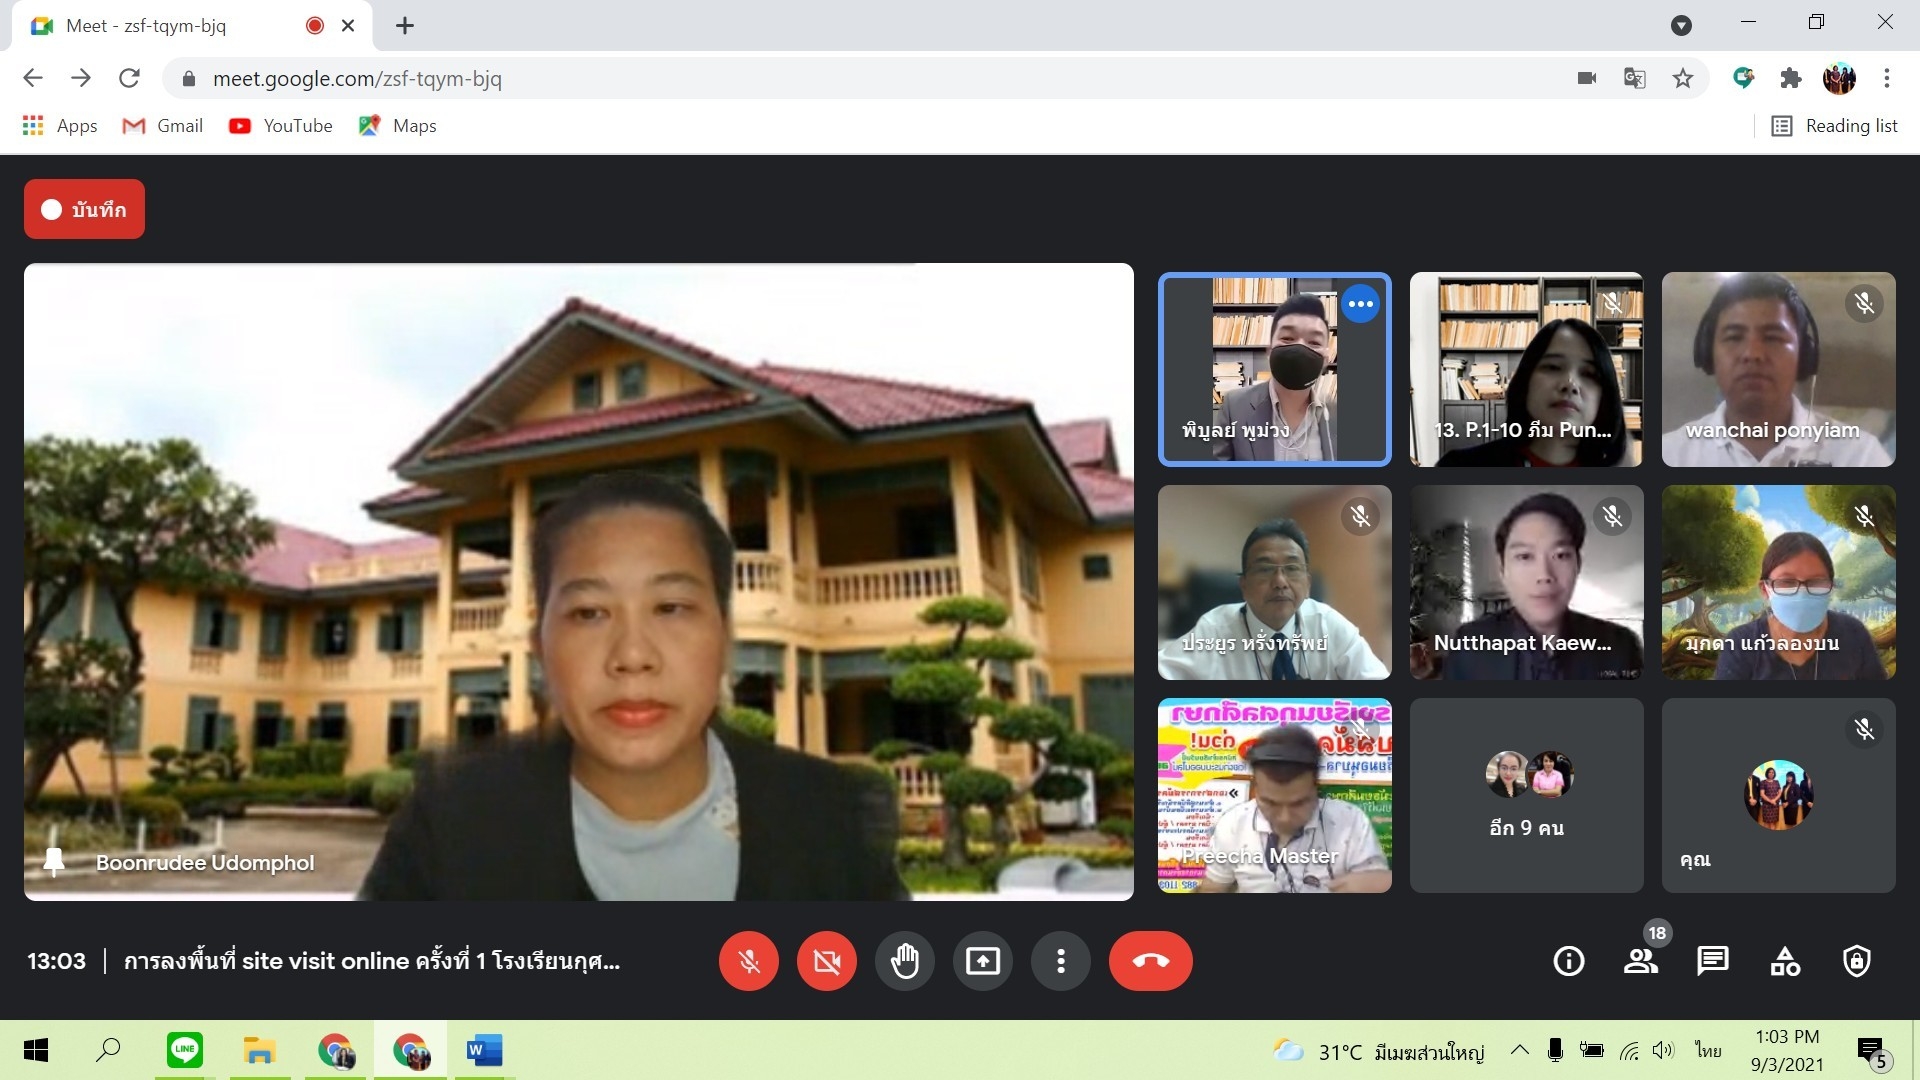Expand the system tray hidden icons chevron
Viewport: 1920px width, 1080px height.
1519,1050
